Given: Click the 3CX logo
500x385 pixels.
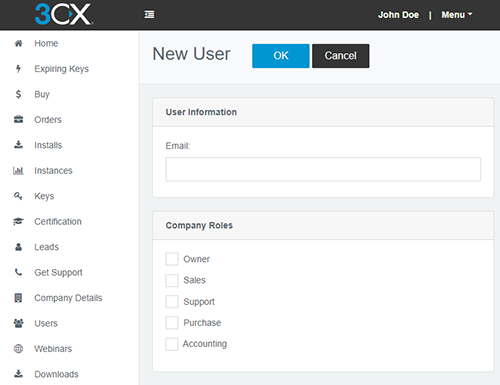Looking at the screenshot, I should pyautogui.click(x=63, y=14).
